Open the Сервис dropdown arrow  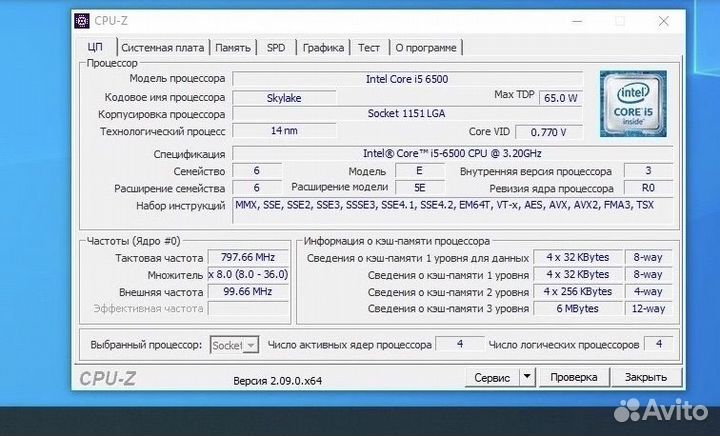click(527, 377)
